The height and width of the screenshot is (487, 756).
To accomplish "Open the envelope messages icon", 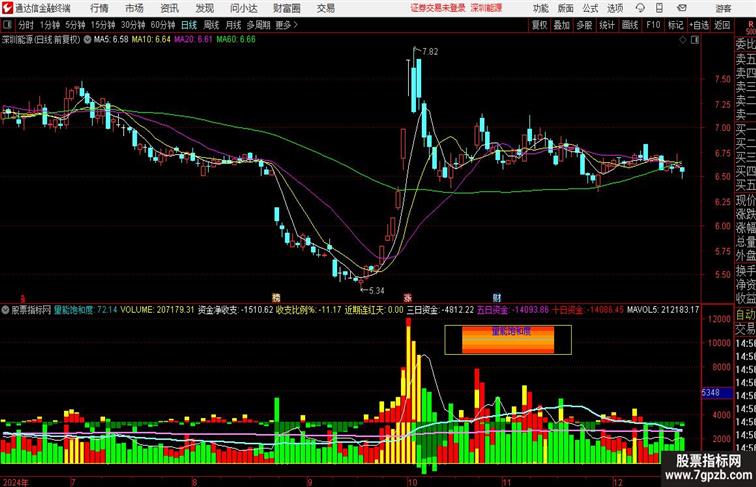I will [682, 8].
